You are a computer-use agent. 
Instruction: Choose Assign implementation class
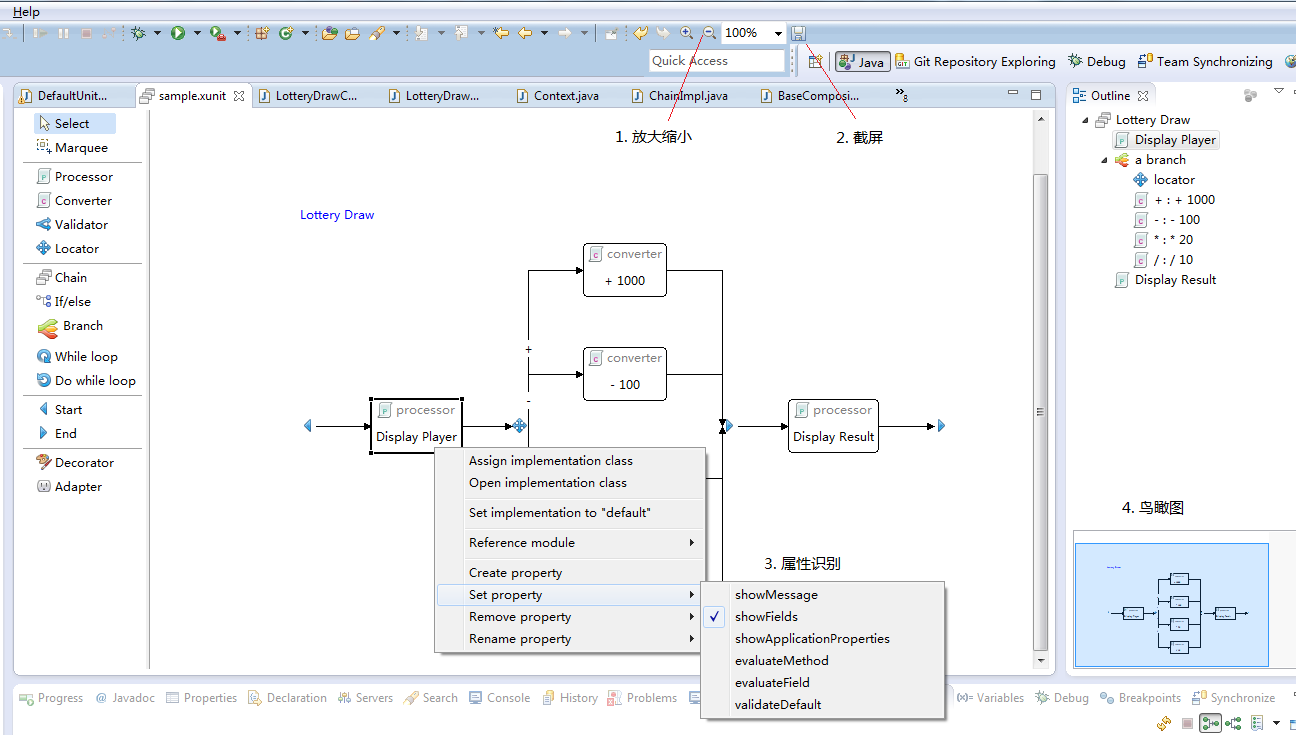570,460
